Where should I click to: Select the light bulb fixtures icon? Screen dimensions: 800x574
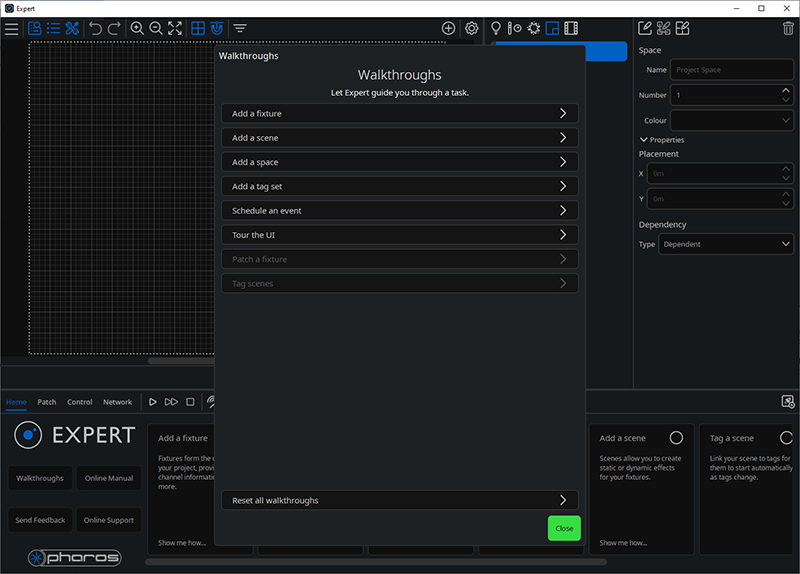495,28
